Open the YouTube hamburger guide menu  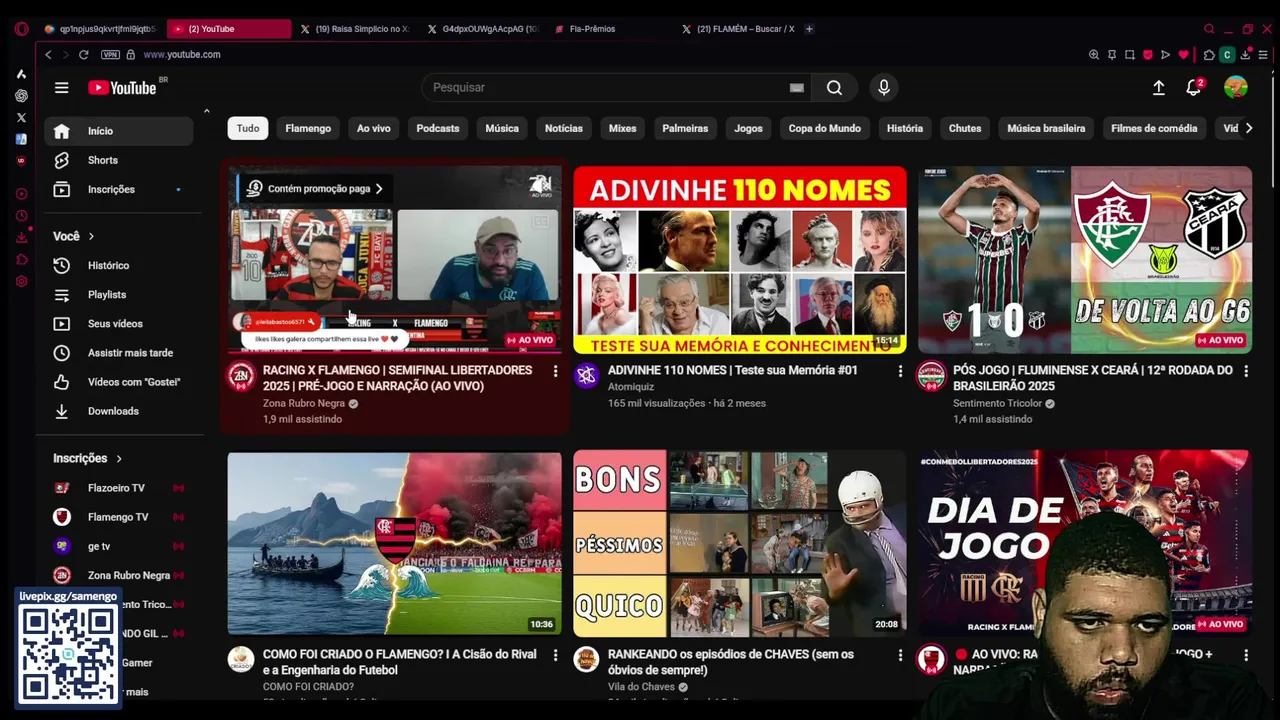(61, 88)
